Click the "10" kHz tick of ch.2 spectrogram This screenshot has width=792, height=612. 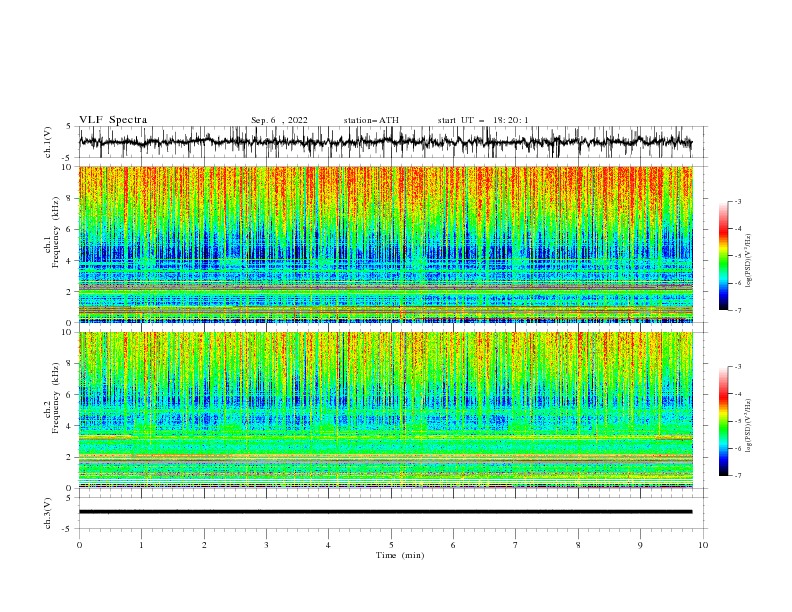tap(68, 332)
